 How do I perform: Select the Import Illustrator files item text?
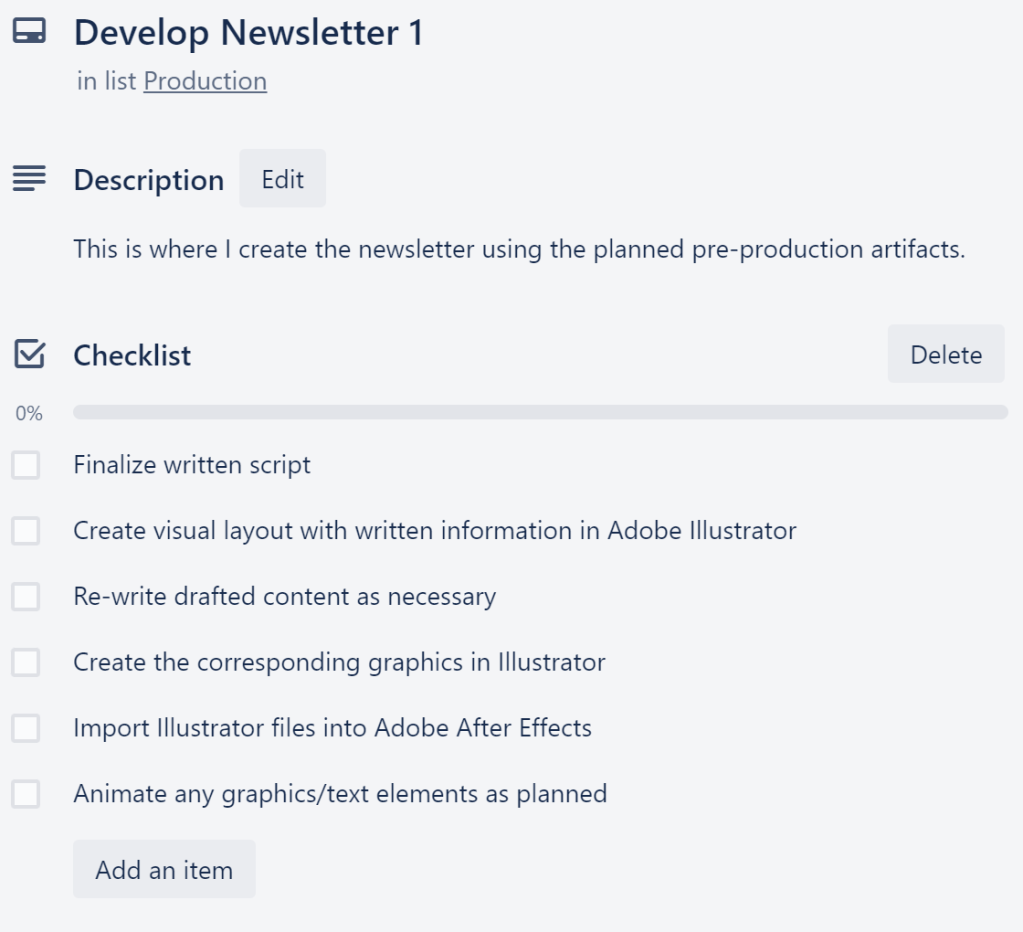point(332,728)
